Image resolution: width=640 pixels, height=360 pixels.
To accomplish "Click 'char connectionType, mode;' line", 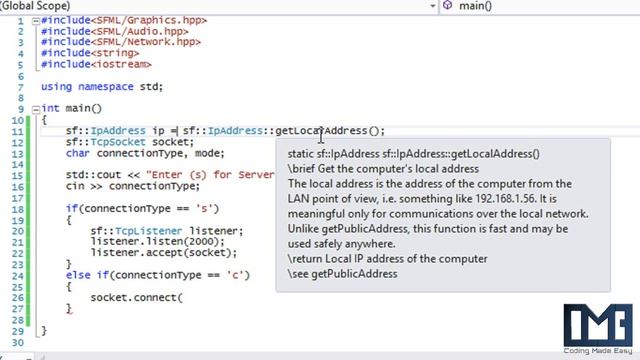I will [x=145, y=153].
